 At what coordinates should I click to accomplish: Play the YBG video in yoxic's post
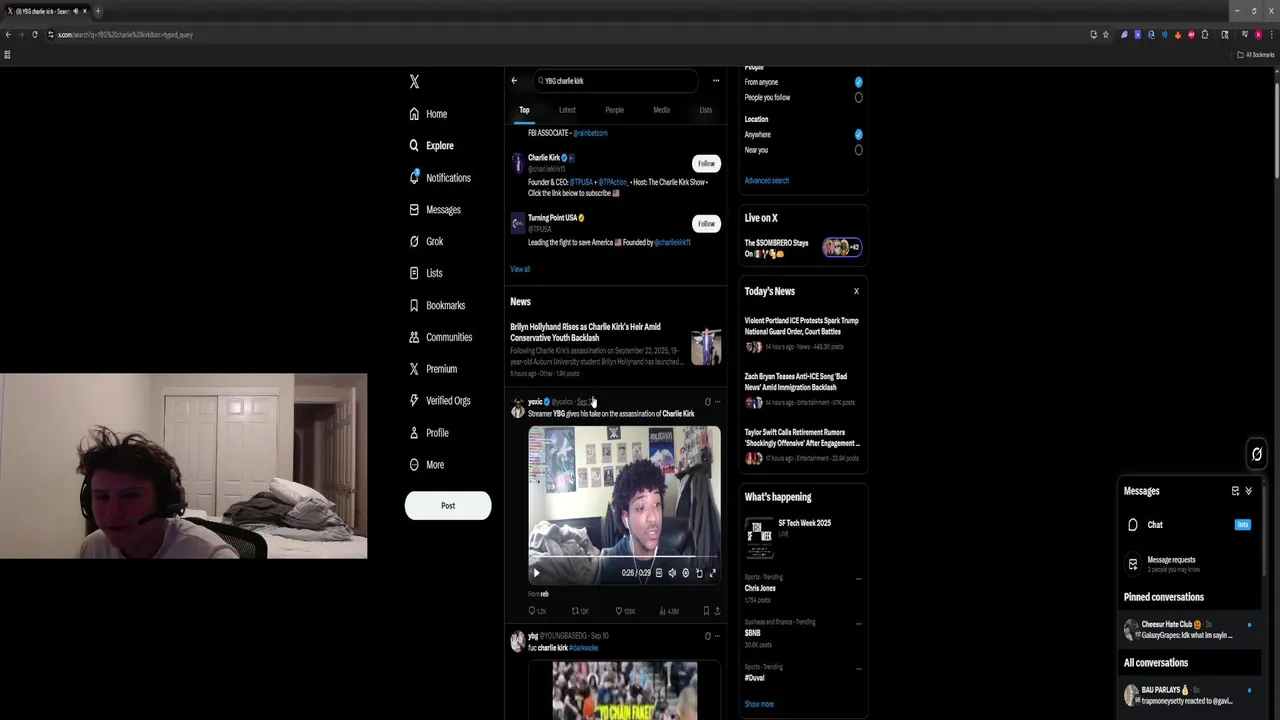(536, 573)
